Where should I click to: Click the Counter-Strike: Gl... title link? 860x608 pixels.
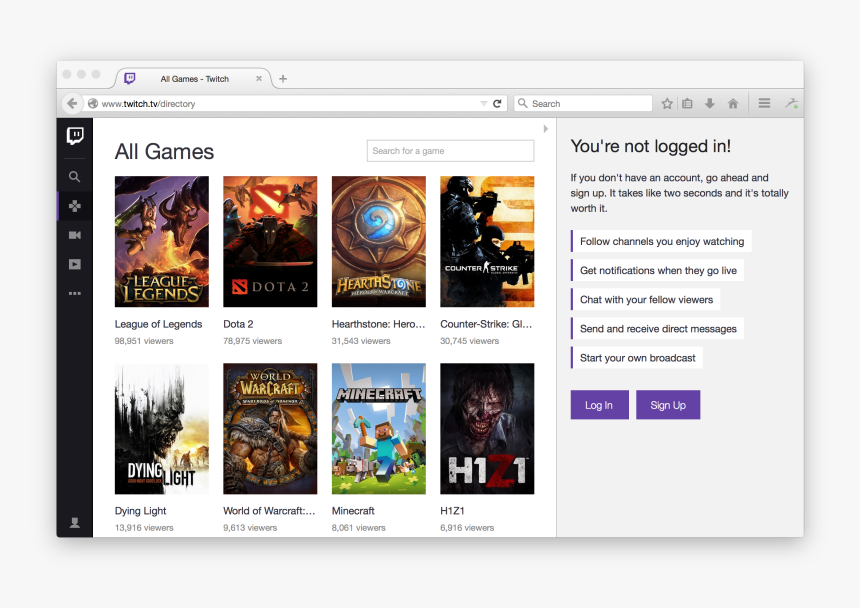pos(486,324)
